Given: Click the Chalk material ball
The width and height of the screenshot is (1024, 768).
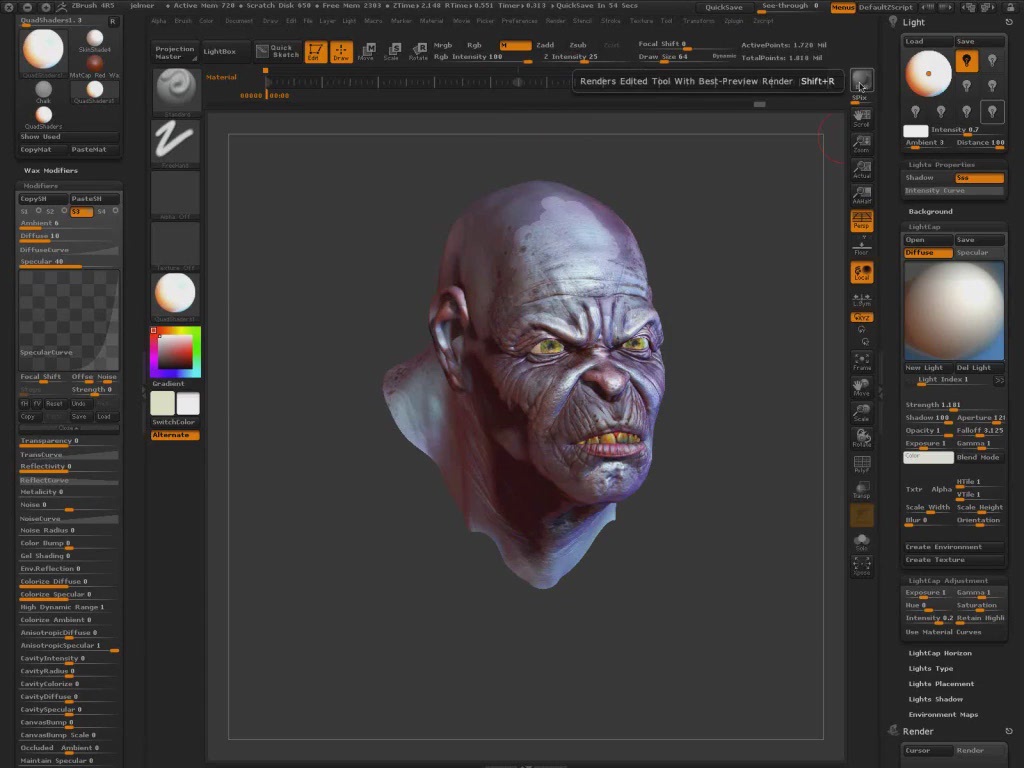Looking at the screenshot, I should pos(43,91).
